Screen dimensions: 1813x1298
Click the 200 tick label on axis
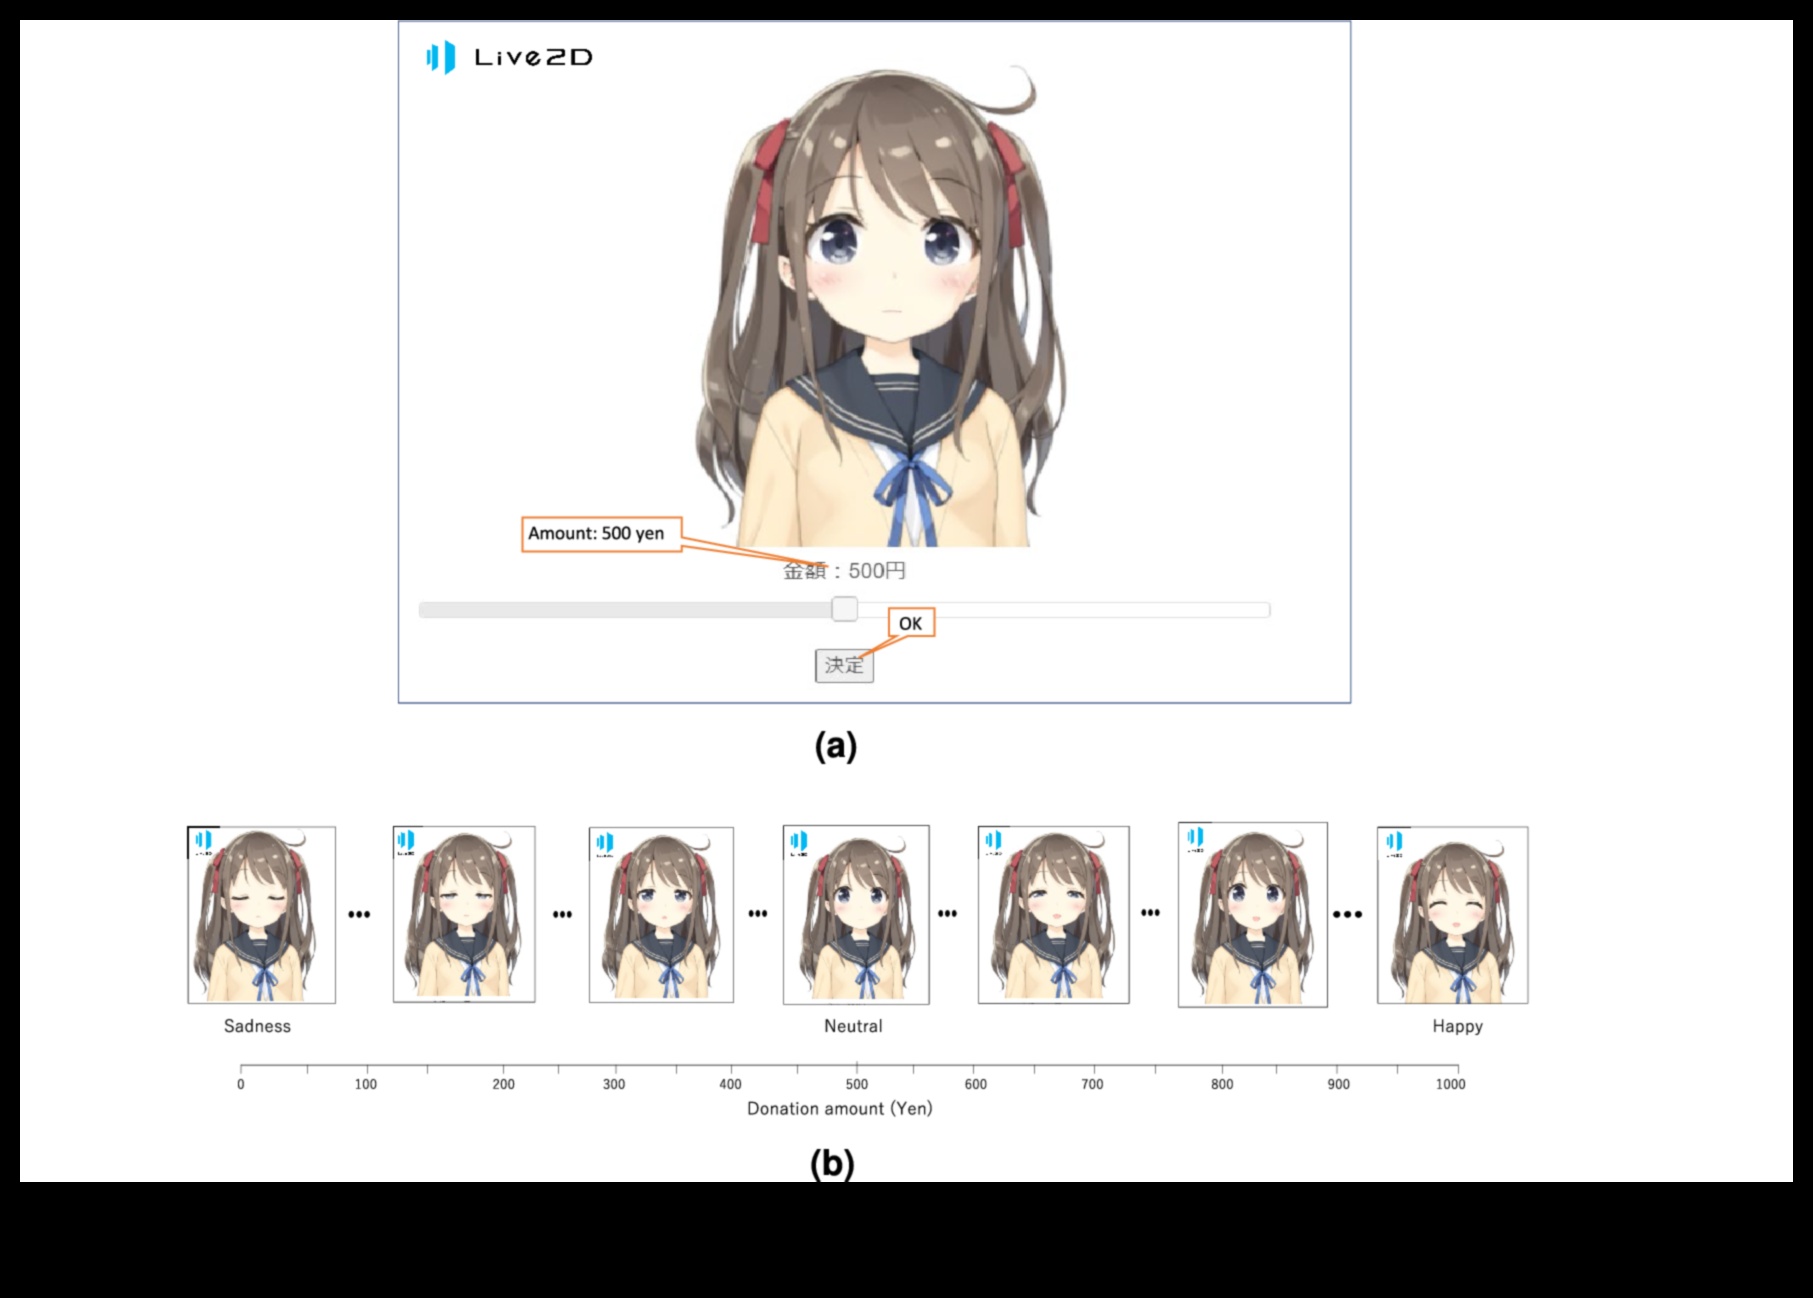[503, 1084]
